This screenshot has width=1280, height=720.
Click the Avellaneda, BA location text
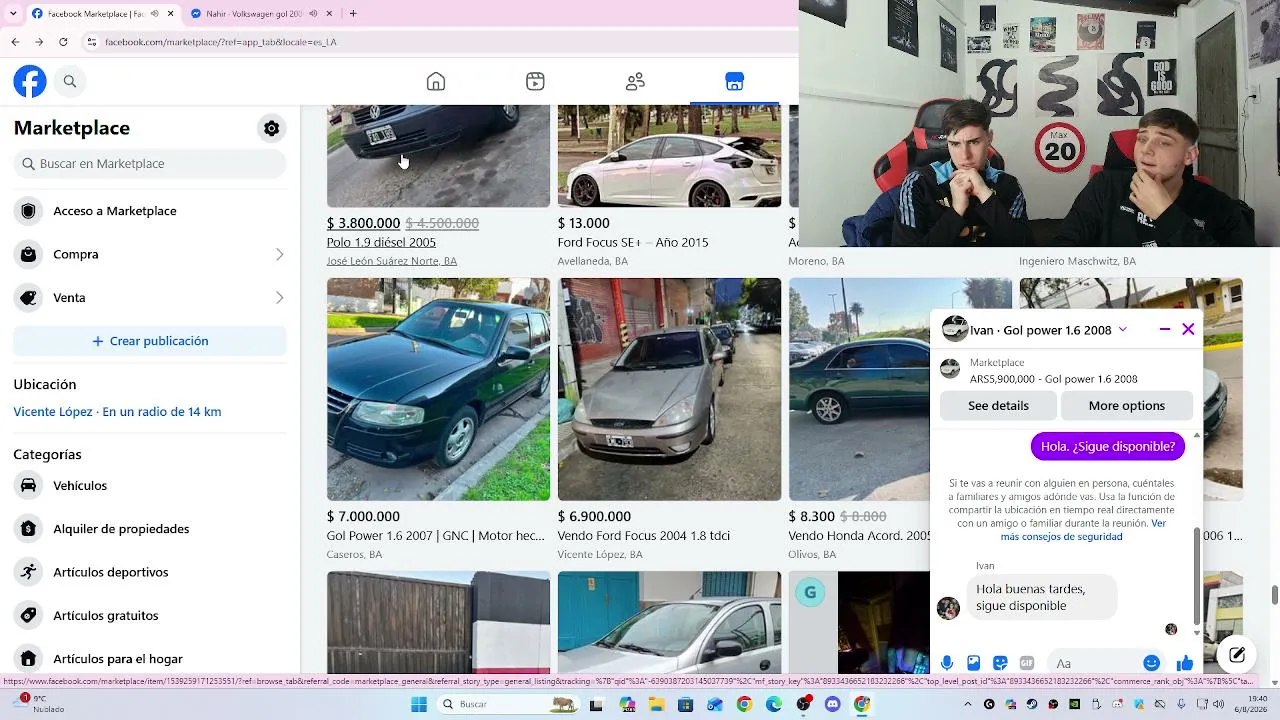coord(593,262)
